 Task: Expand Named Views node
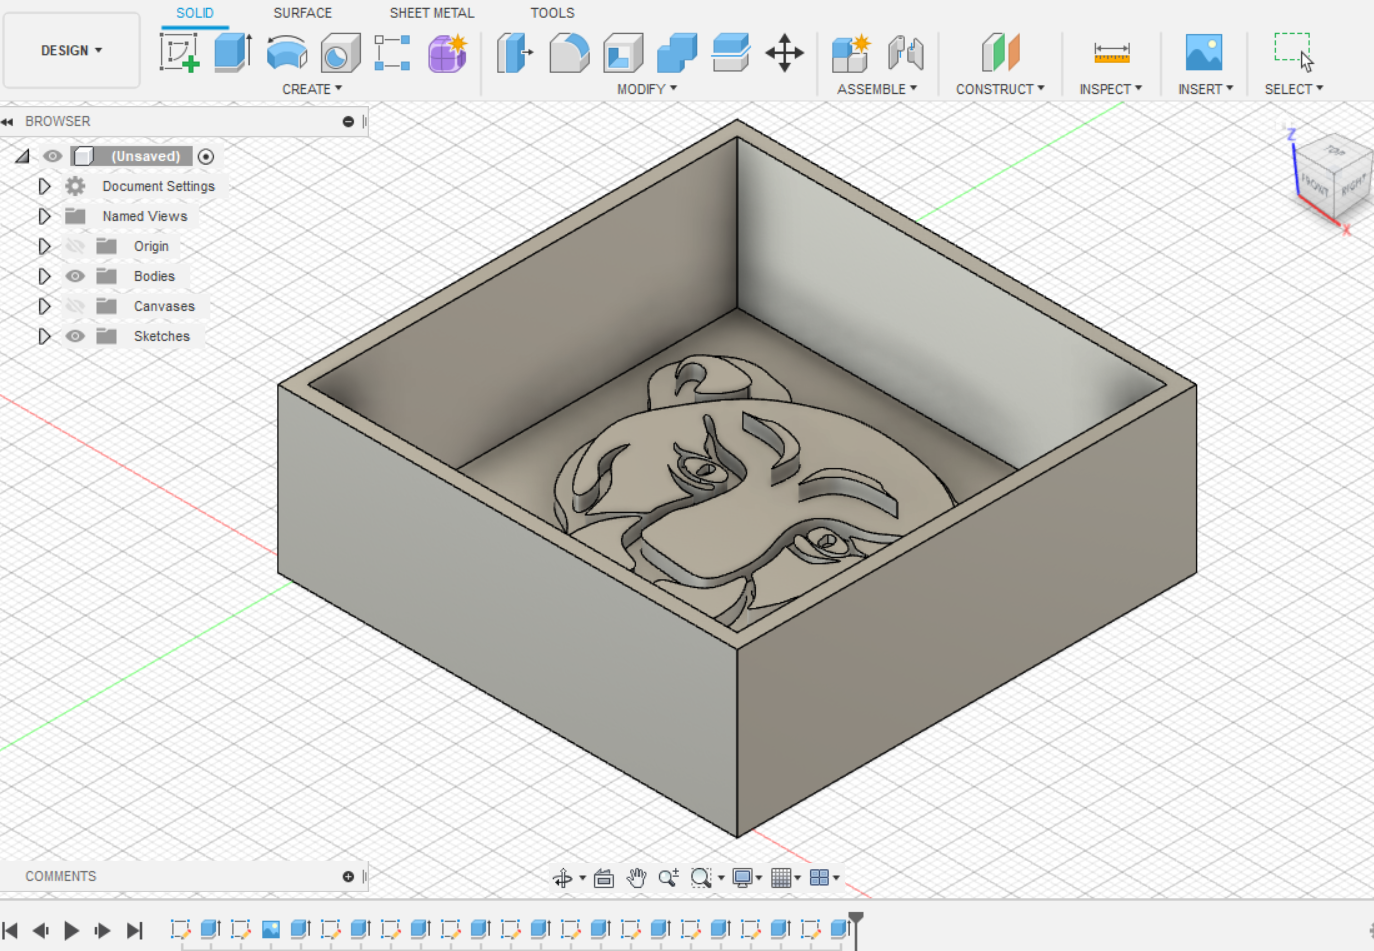[x=44, y=216]
